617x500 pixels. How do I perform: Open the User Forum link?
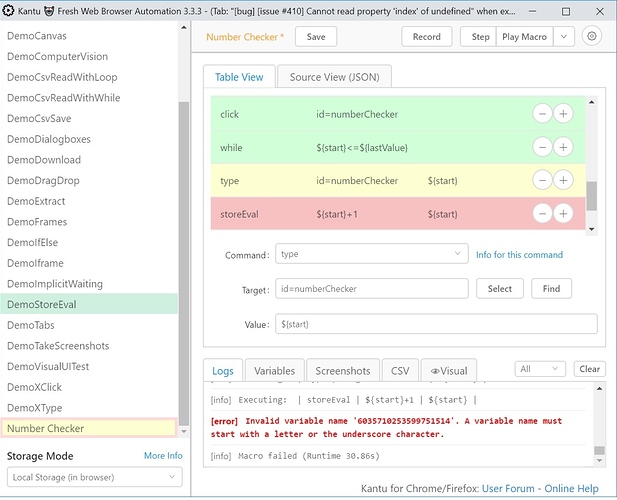click(508, 488)
